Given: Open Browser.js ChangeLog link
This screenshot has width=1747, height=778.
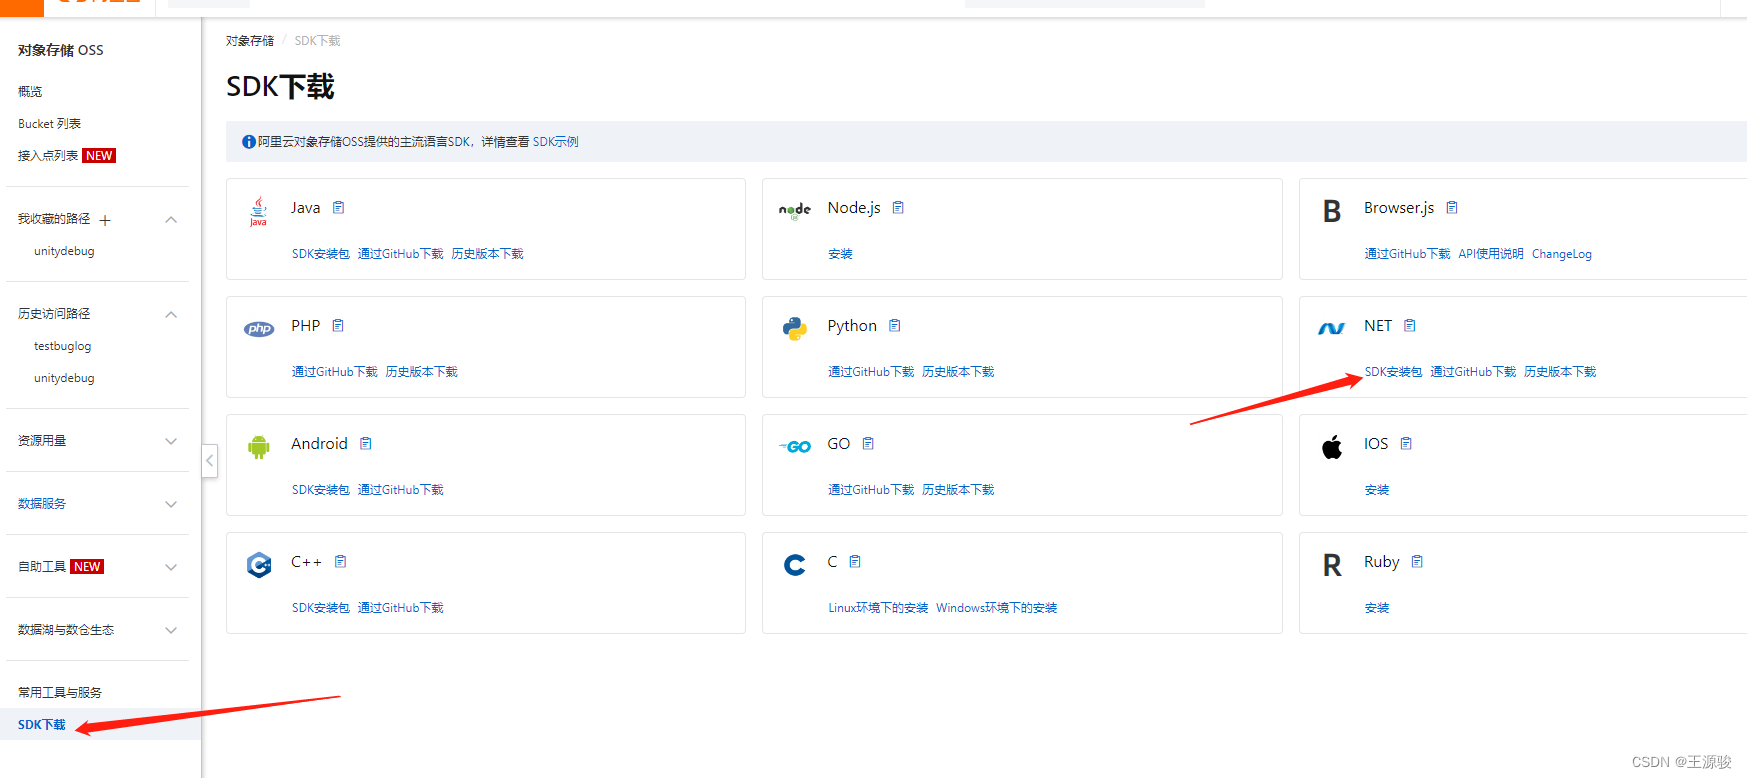Looking at the screenshot, I should 1561,254.
